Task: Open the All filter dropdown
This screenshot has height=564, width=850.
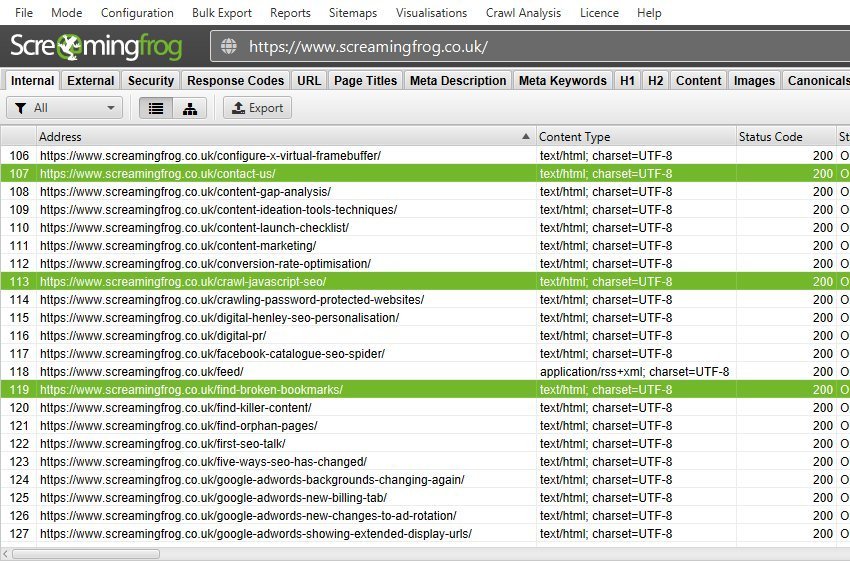Action: pyautogui.click(x=65, y=108)
